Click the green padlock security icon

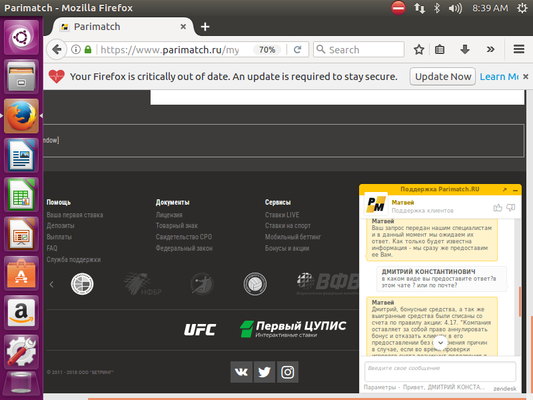(x=88, y=50)
